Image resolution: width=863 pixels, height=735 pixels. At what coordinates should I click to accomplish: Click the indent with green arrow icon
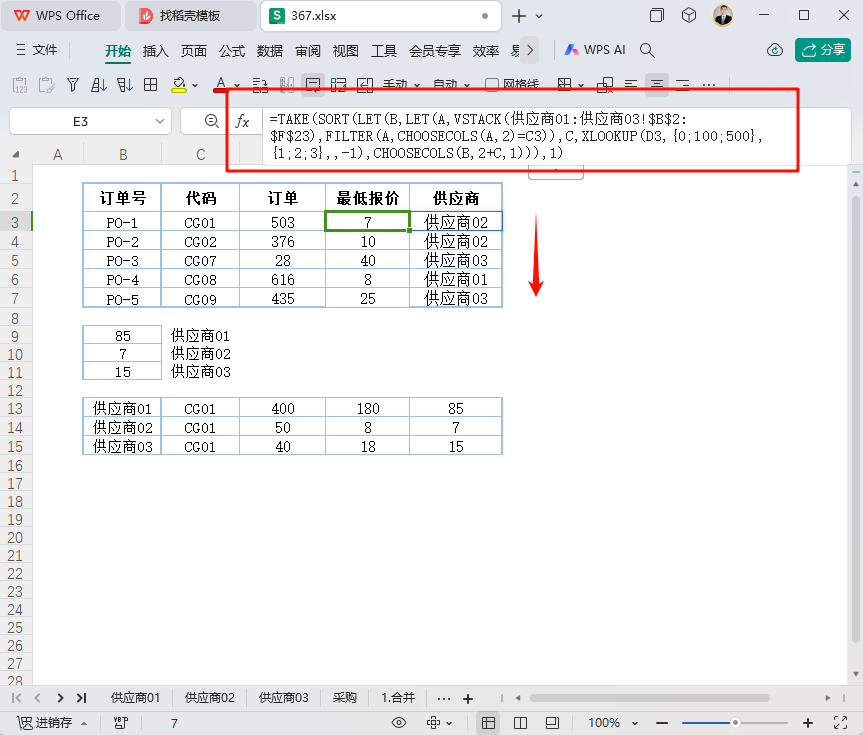(365, 85)
